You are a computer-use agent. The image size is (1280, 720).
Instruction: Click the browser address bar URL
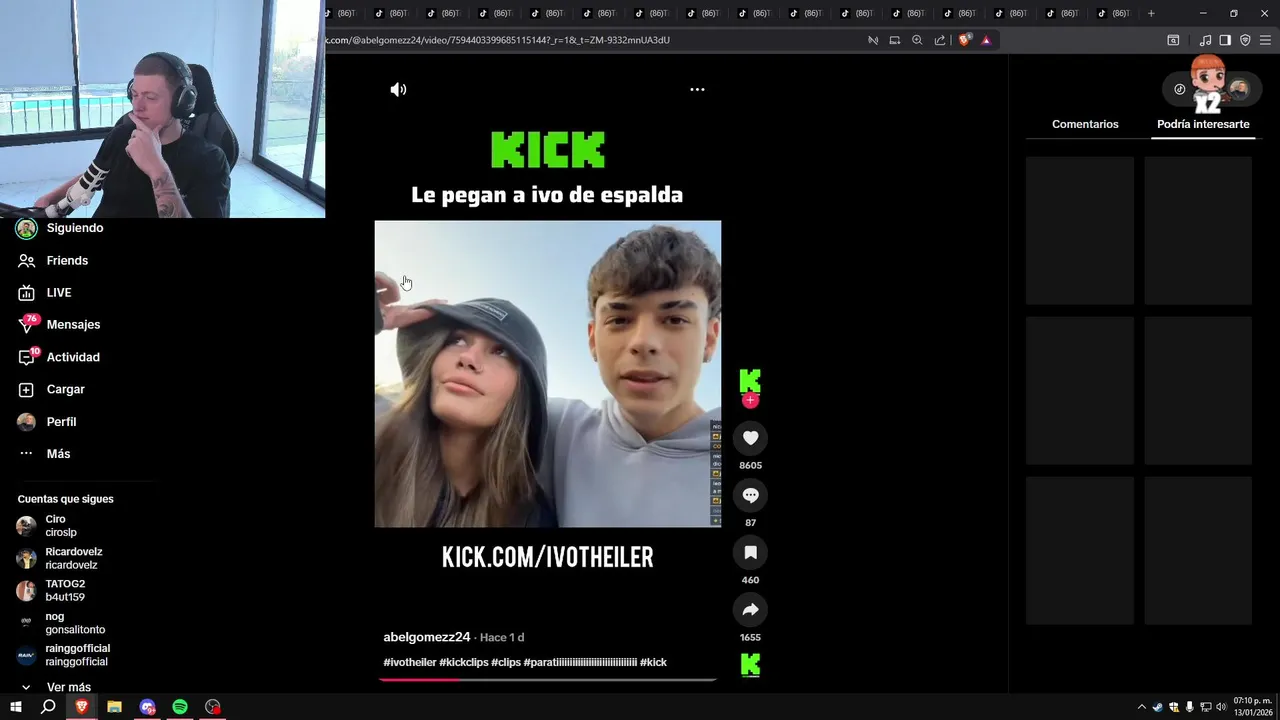[x=497, y=40]
